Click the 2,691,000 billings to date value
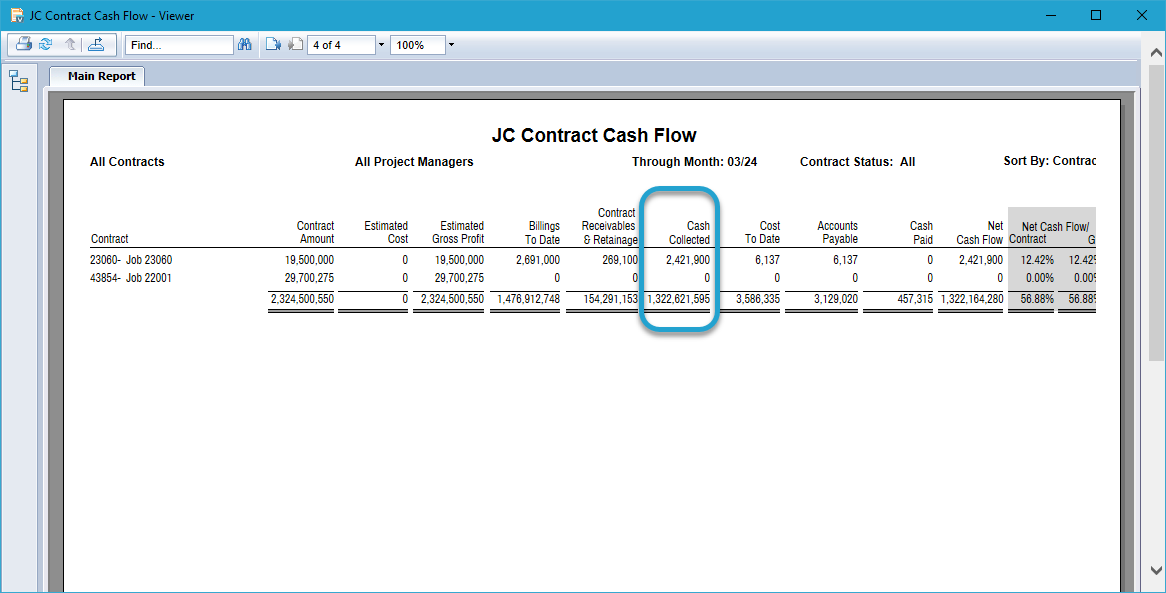The width and height of the screenshot is (1166, 593). pos(537,260)
